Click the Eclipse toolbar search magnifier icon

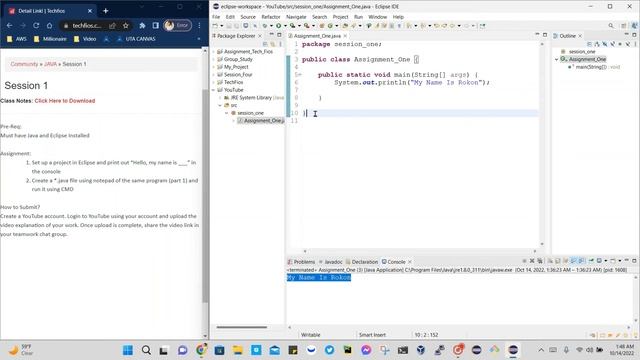611,26
